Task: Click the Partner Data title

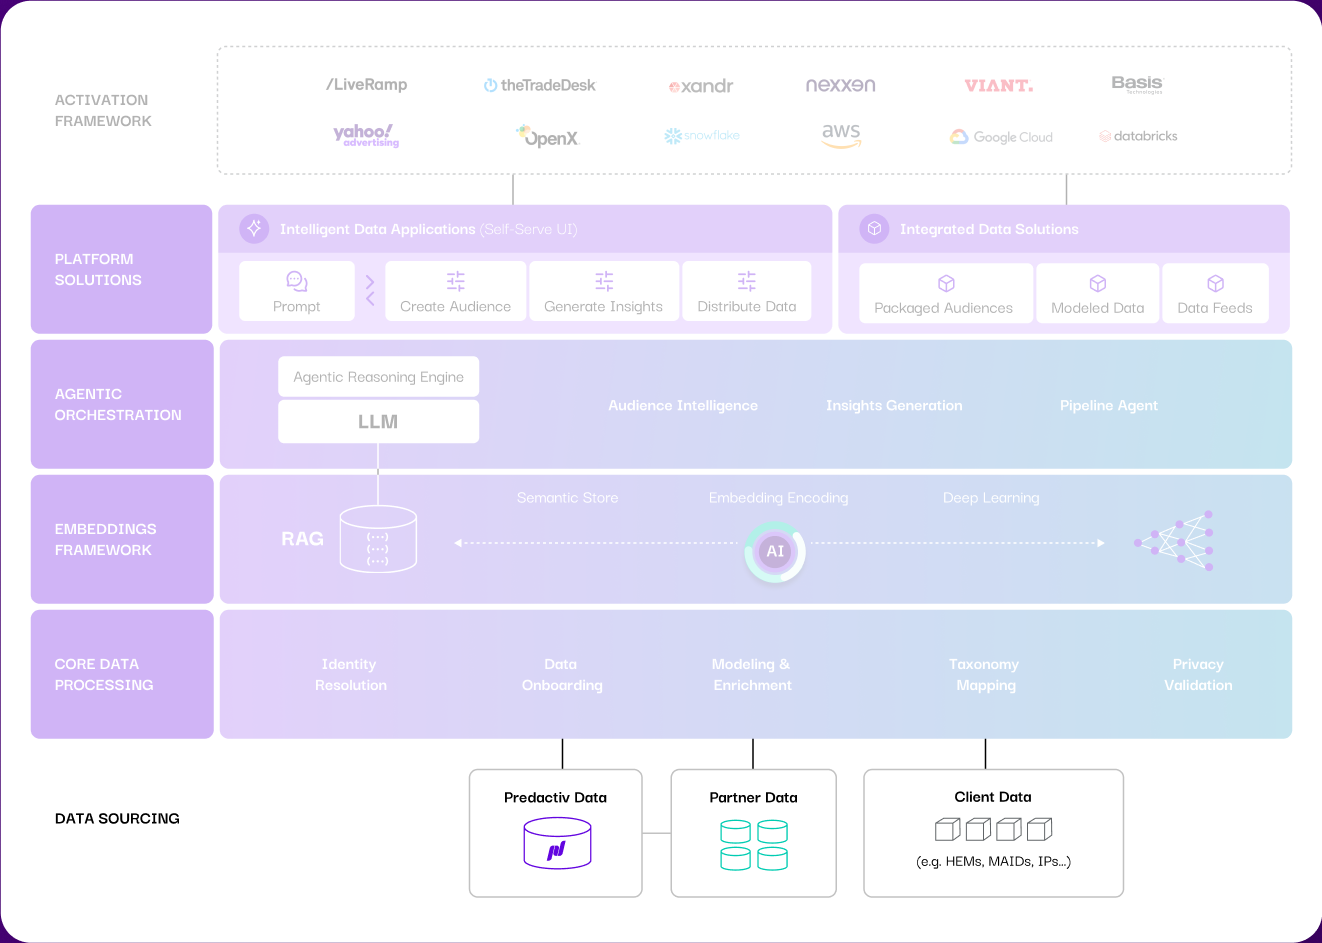Action: (753, 797)
